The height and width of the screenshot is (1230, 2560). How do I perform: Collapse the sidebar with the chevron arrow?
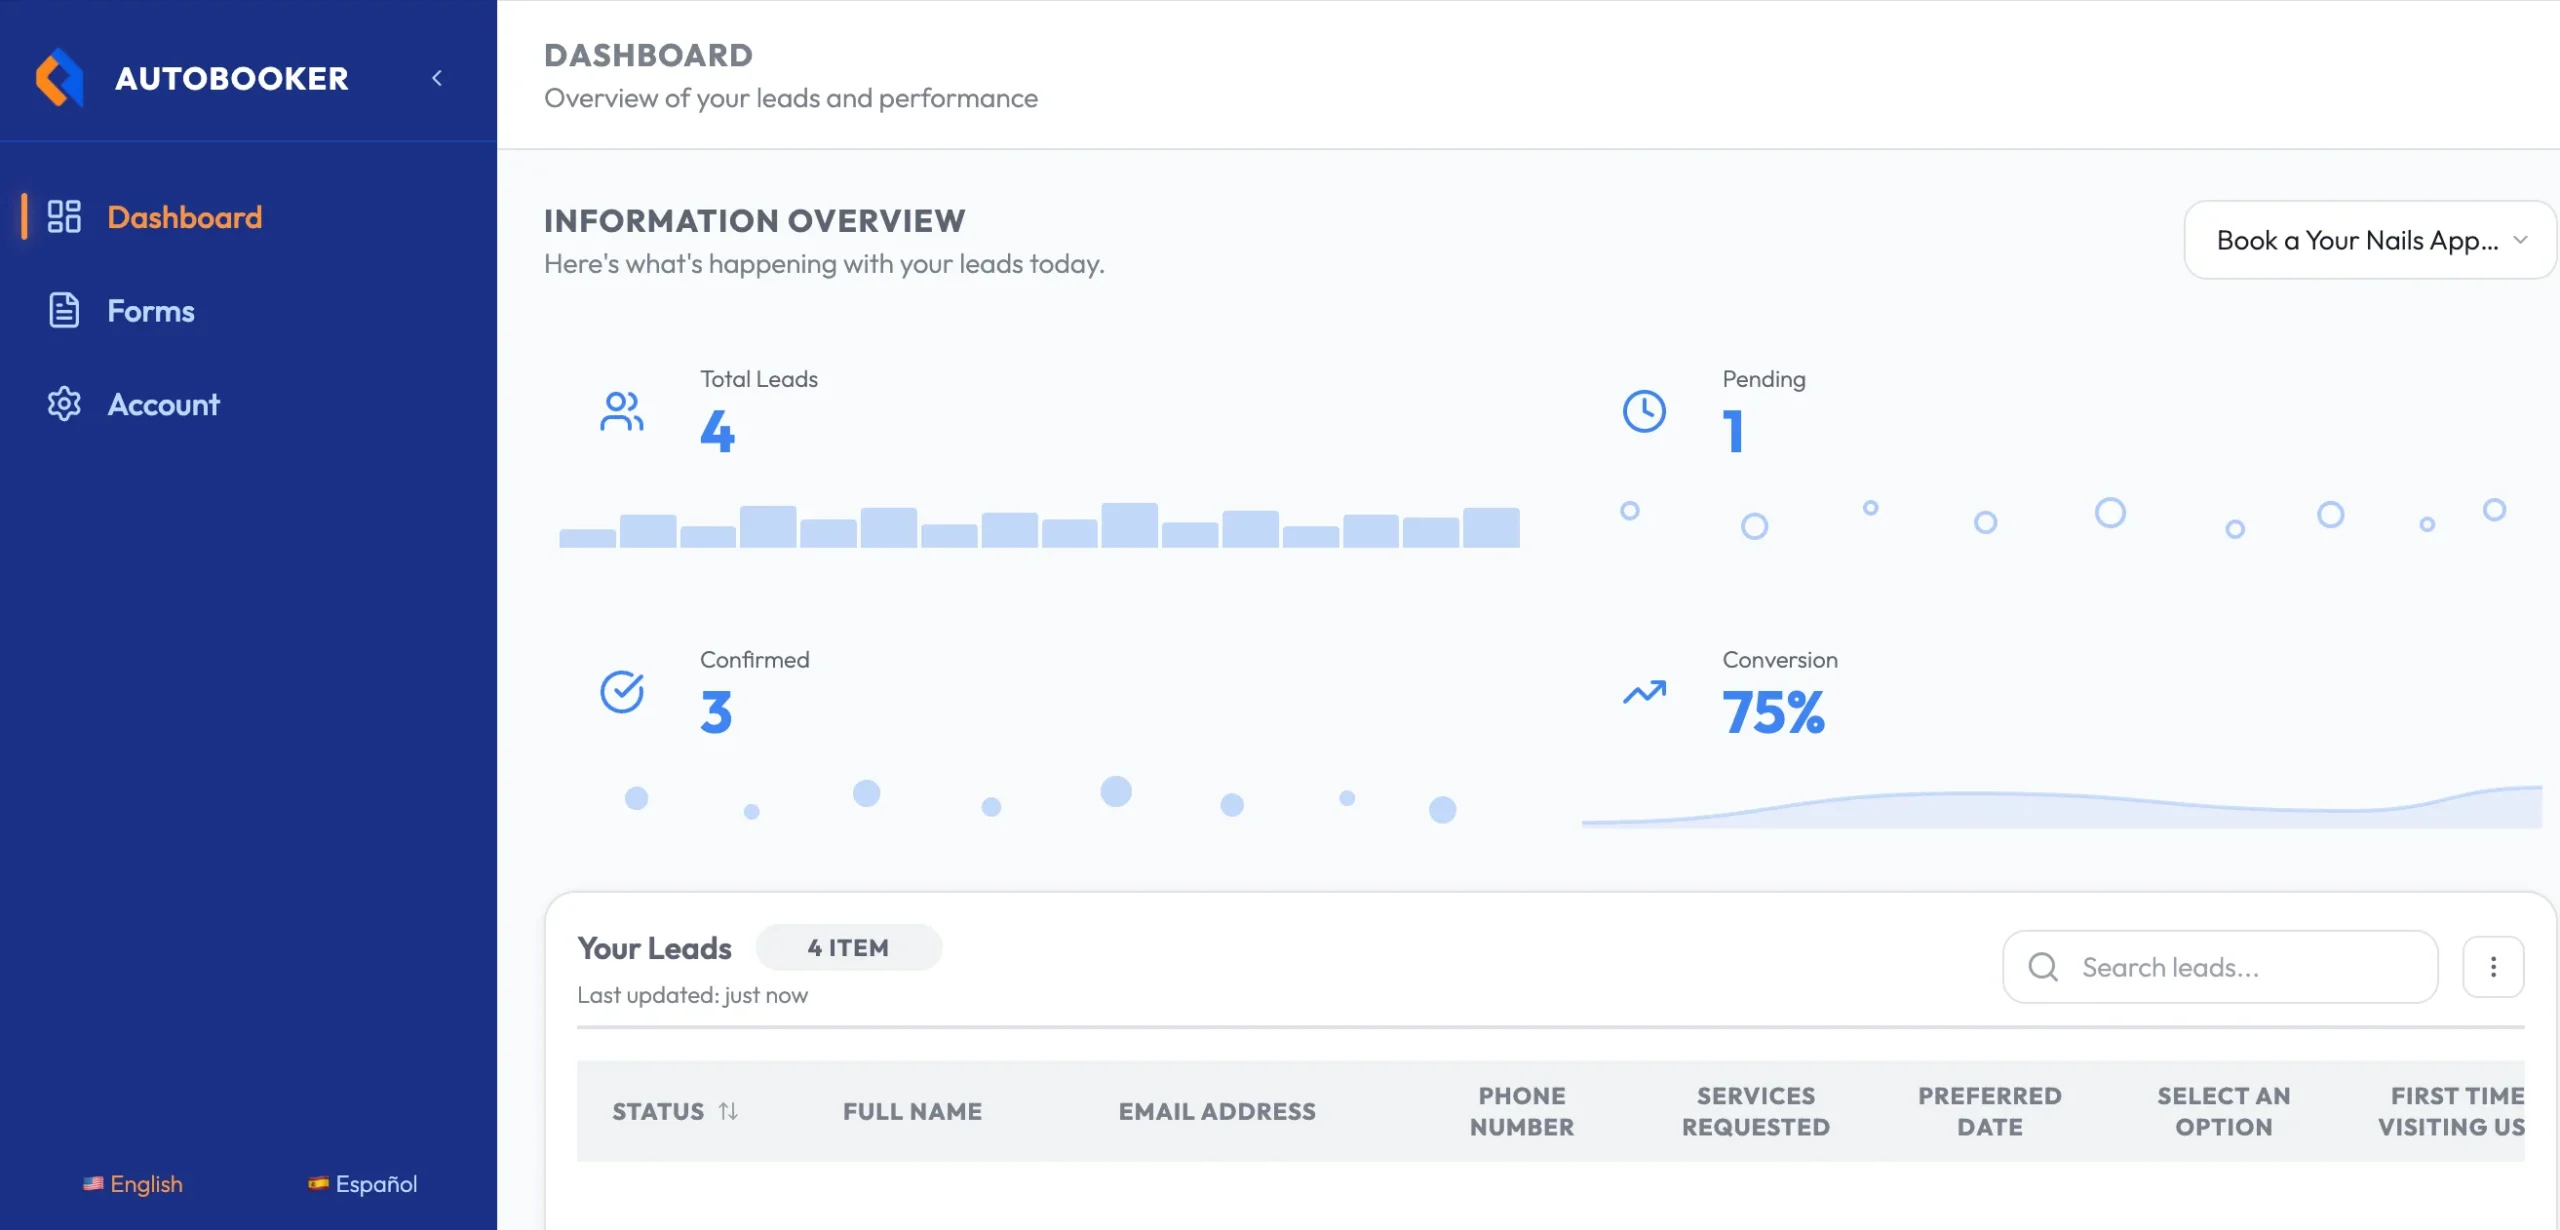[x=437, y=78]
